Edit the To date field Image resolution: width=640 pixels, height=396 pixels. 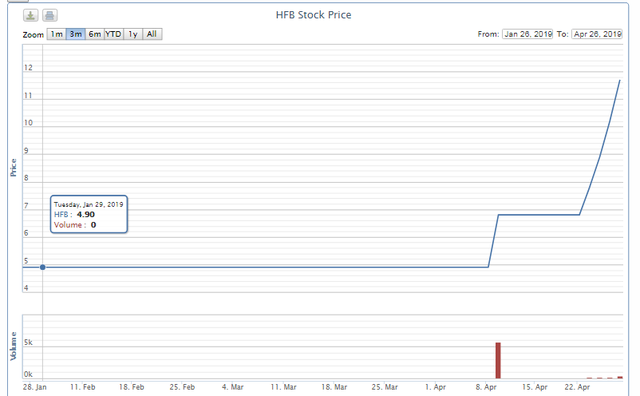click(x=597, y=34)
